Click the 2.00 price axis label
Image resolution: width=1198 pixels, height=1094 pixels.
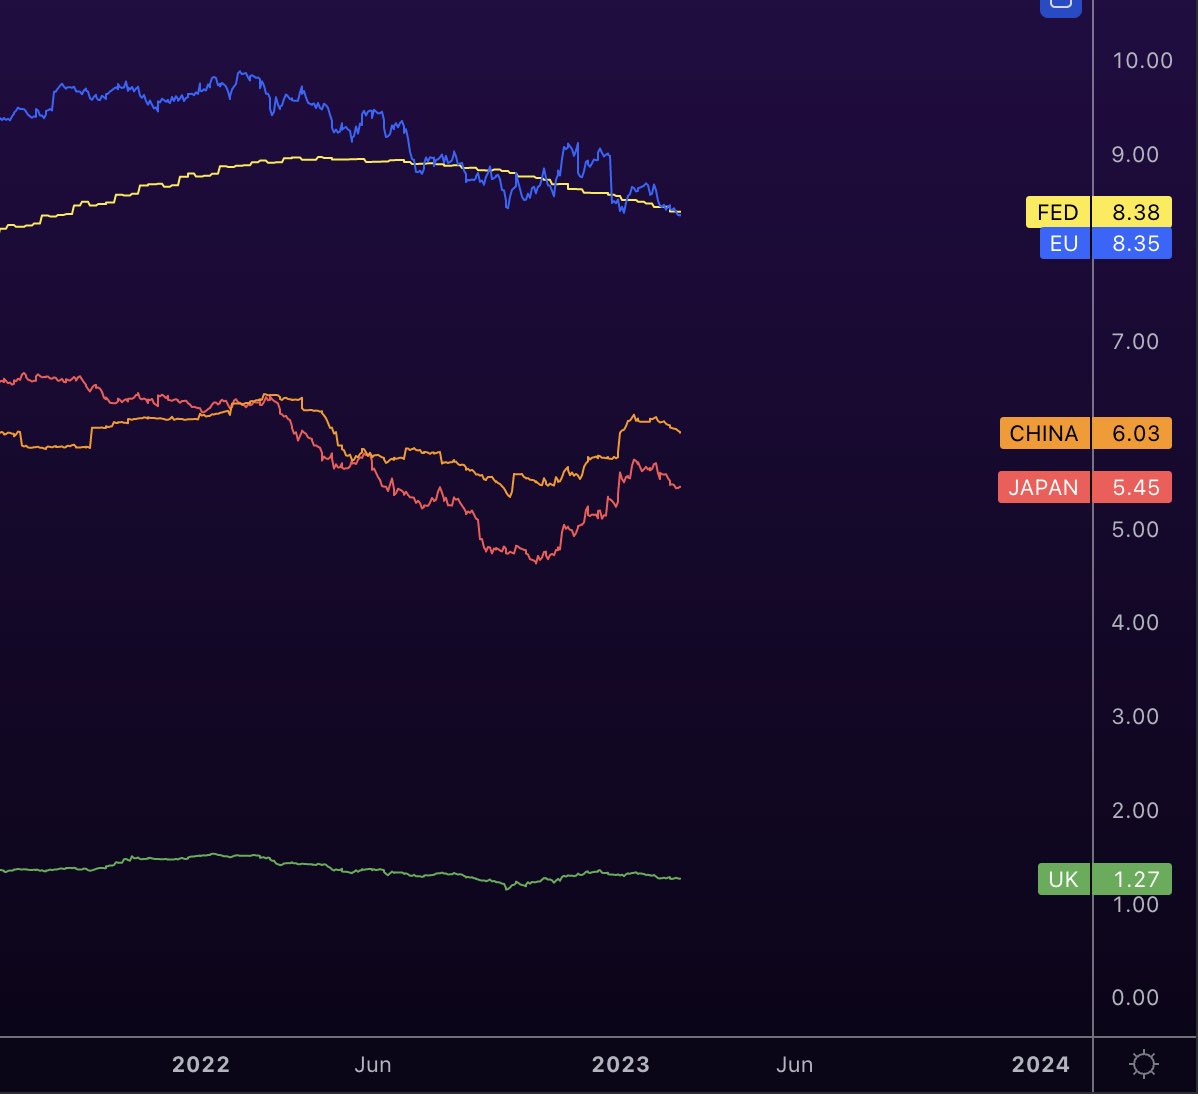tap(1135, 811)
